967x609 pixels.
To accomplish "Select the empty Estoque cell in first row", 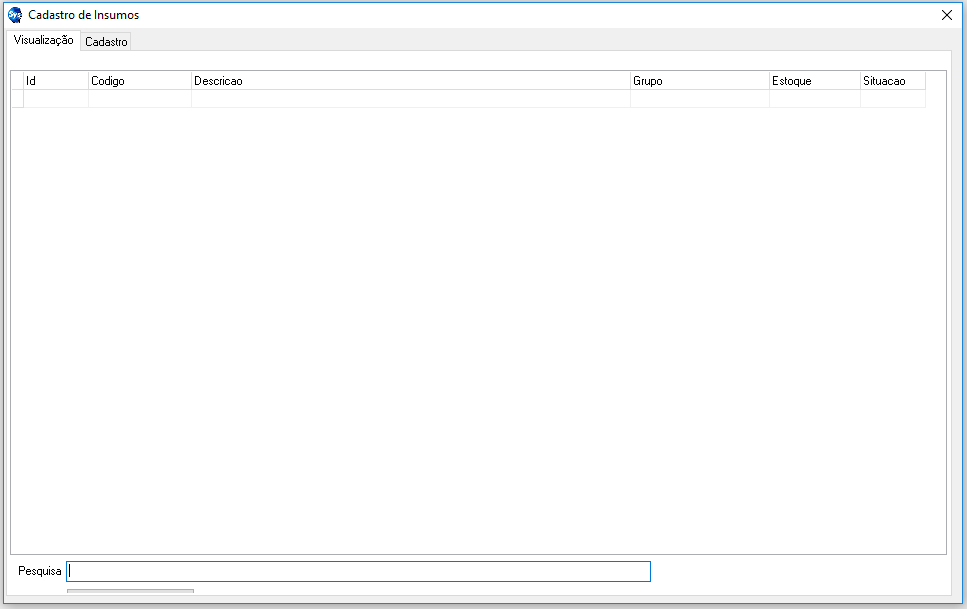I will point(814,99).
